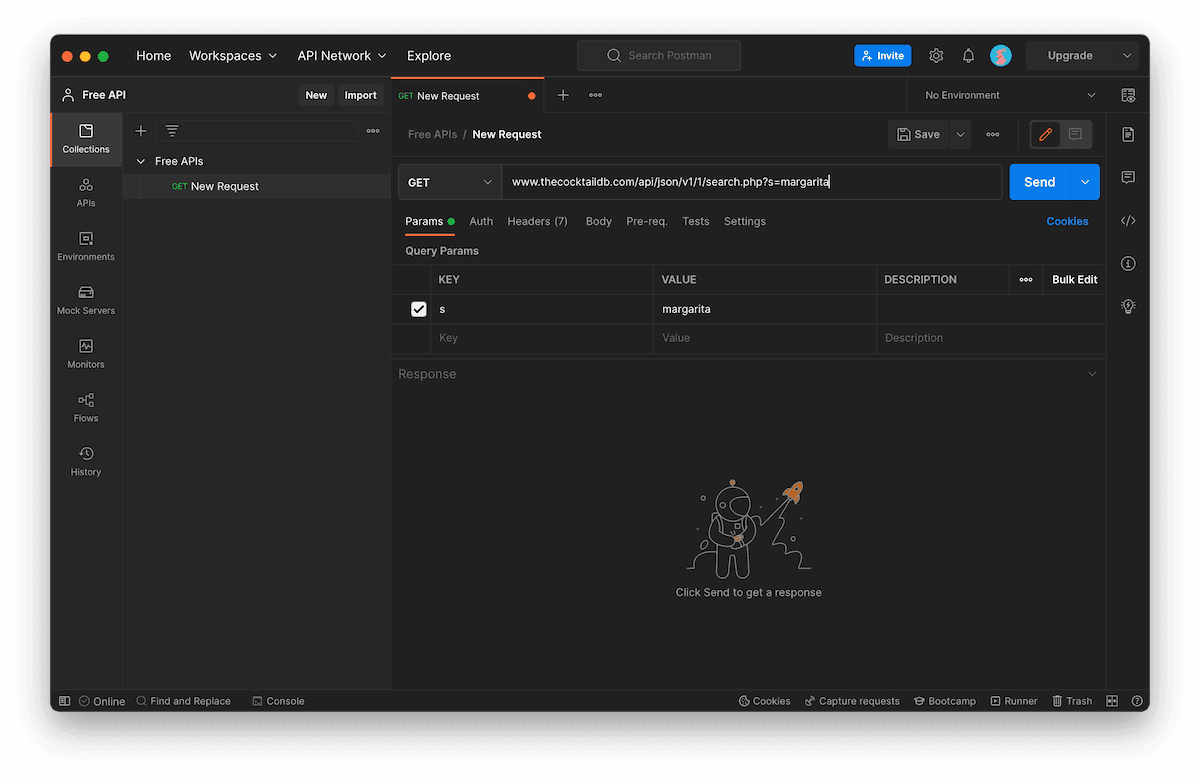This screenshot has height=778, width=1200.
Task: Click the Upgrade button
Action: [1070, 56]
